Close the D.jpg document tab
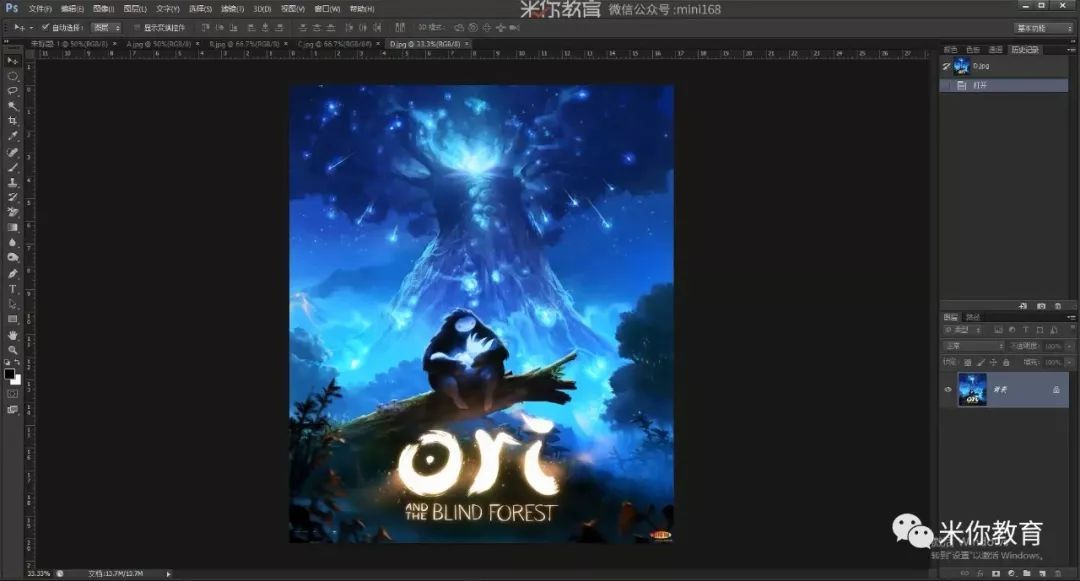Viewport: 1080px width, 581px height. [x=467, y=44]
